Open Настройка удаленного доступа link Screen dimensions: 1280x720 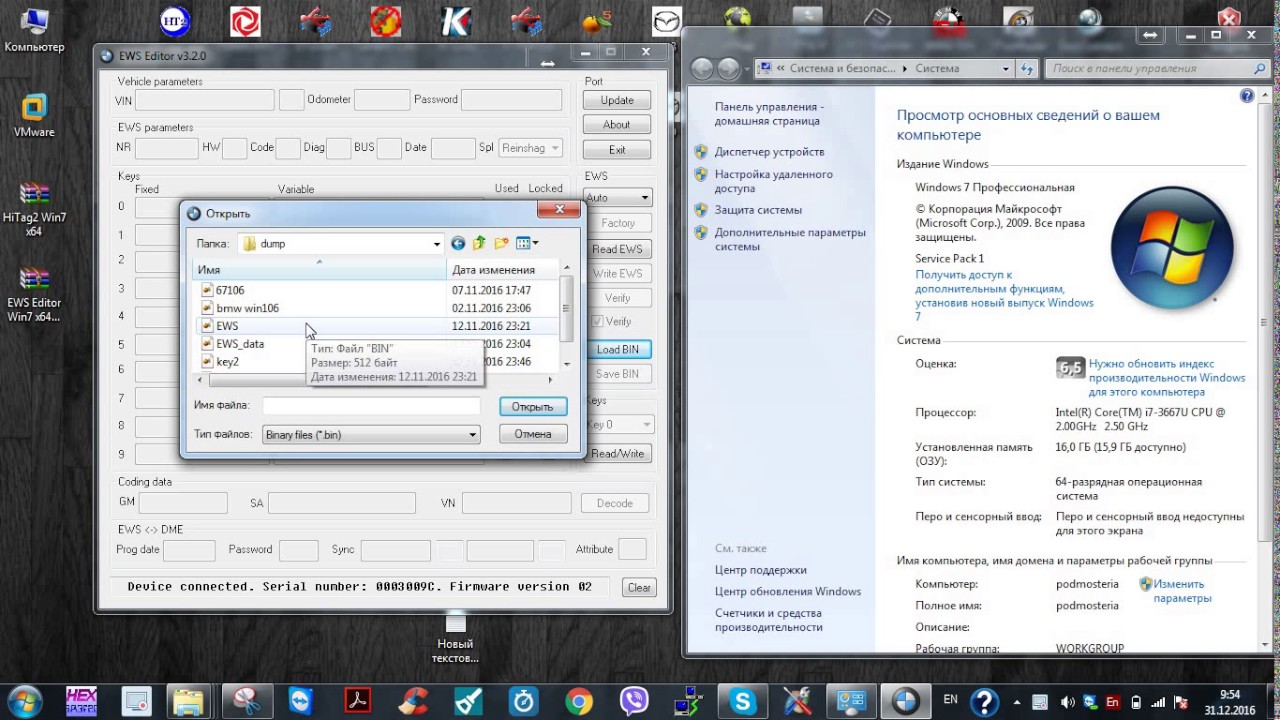(x=773, y=181)
